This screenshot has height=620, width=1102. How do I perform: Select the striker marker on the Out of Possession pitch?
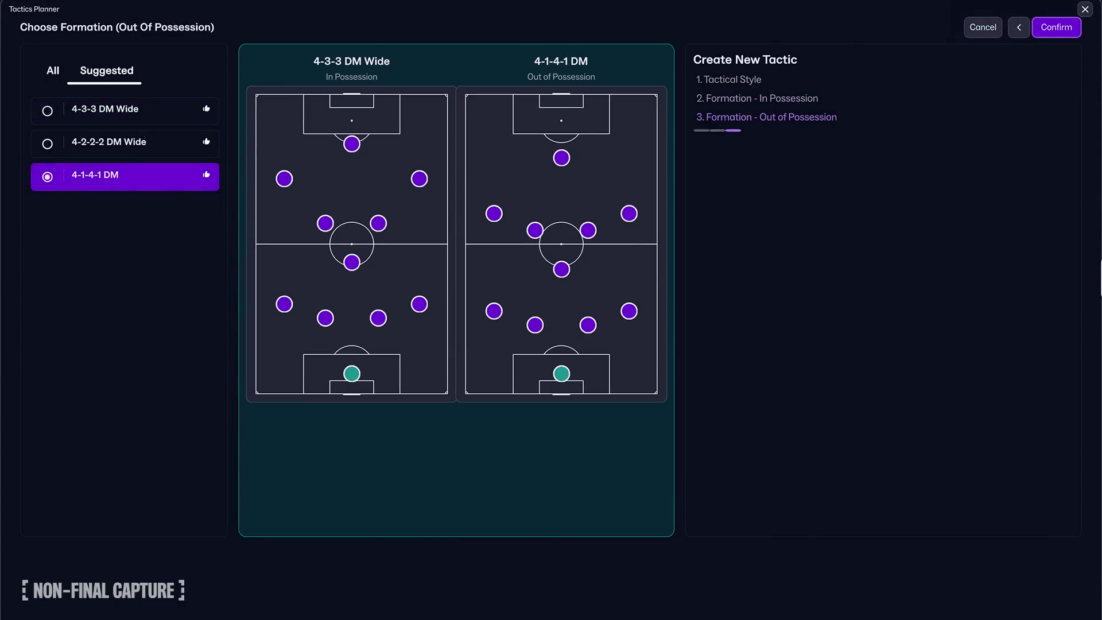[x=561, y=157]
